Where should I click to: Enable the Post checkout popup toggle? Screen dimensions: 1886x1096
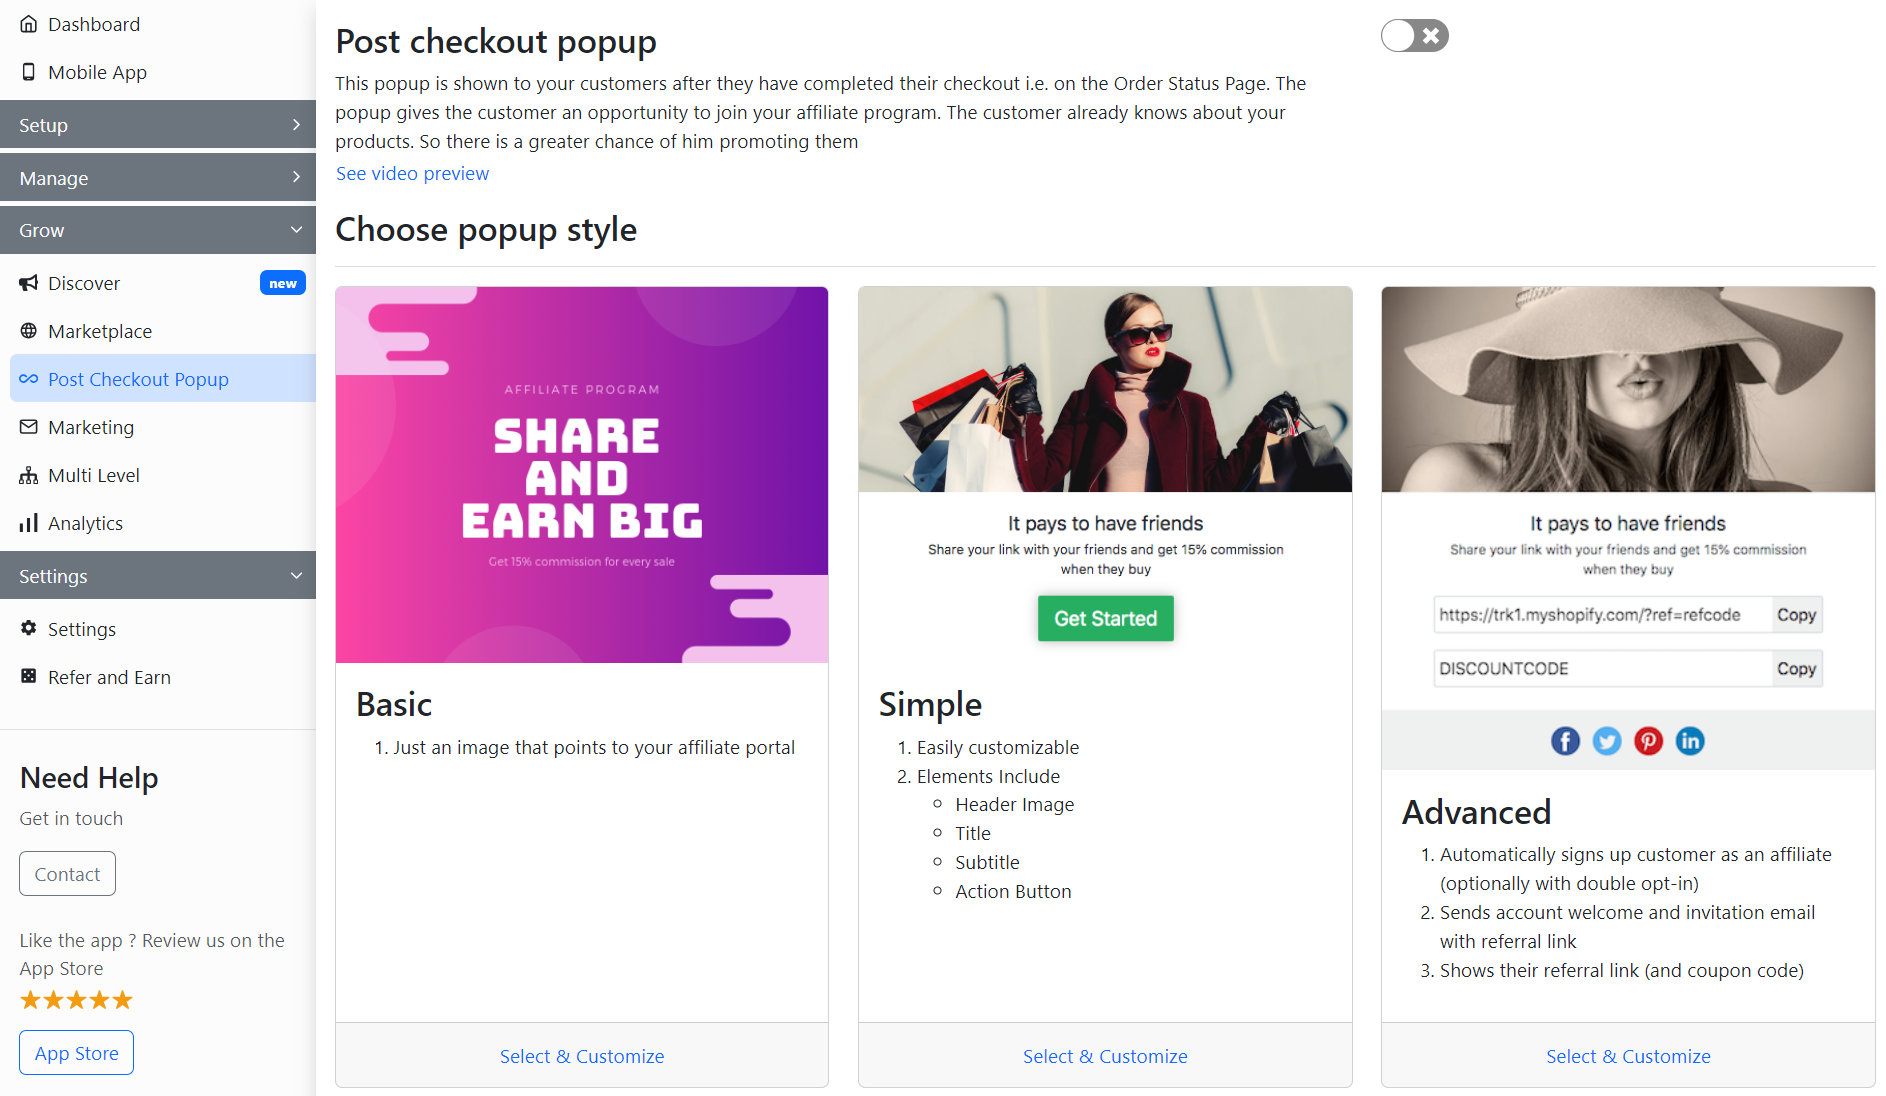click(x=1414, y=36)
